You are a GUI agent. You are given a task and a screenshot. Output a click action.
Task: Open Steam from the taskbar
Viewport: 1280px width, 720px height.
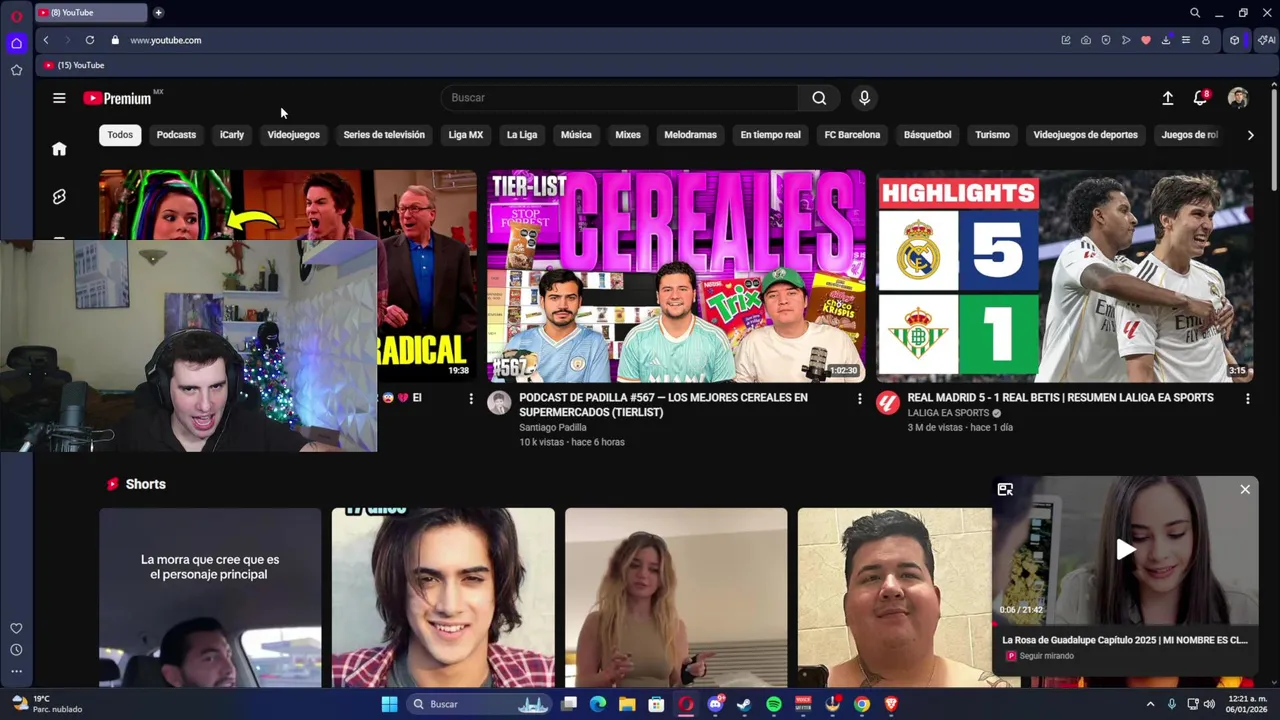(x=744, y=705)
